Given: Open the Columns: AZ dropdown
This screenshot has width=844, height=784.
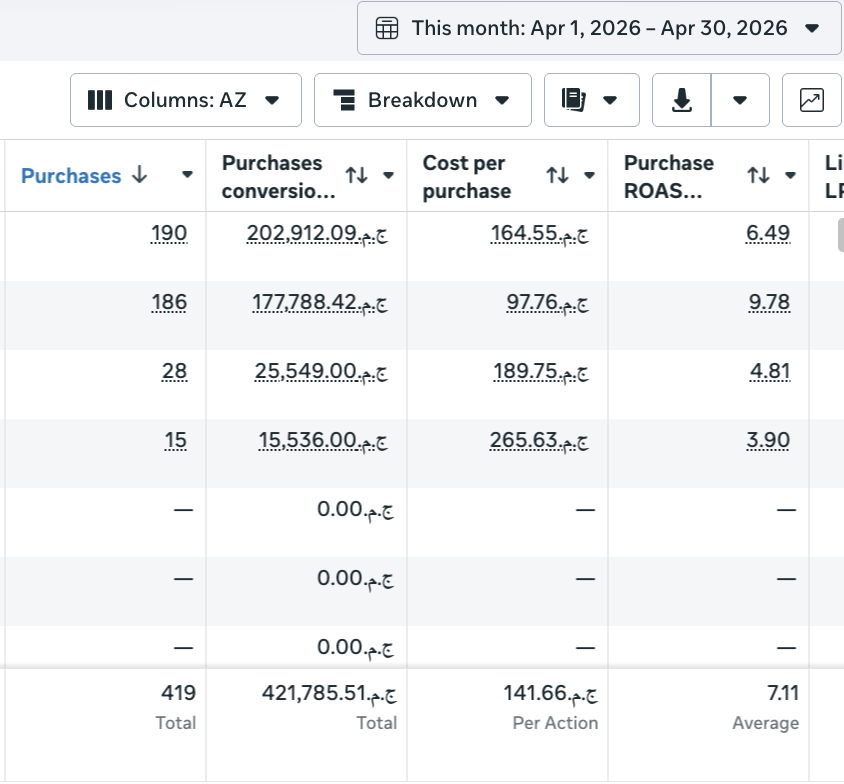Looking at the screenshot, I should [186, 100].
